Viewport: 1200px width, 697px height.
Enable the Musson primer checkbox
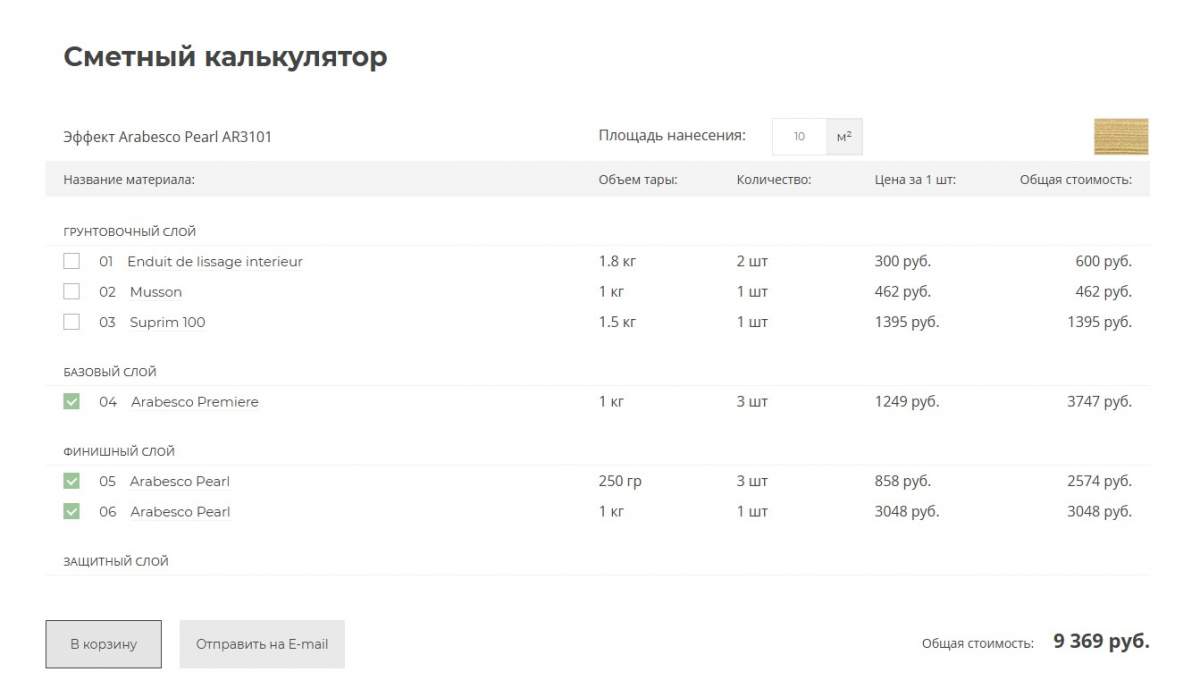tap(71, 292)
